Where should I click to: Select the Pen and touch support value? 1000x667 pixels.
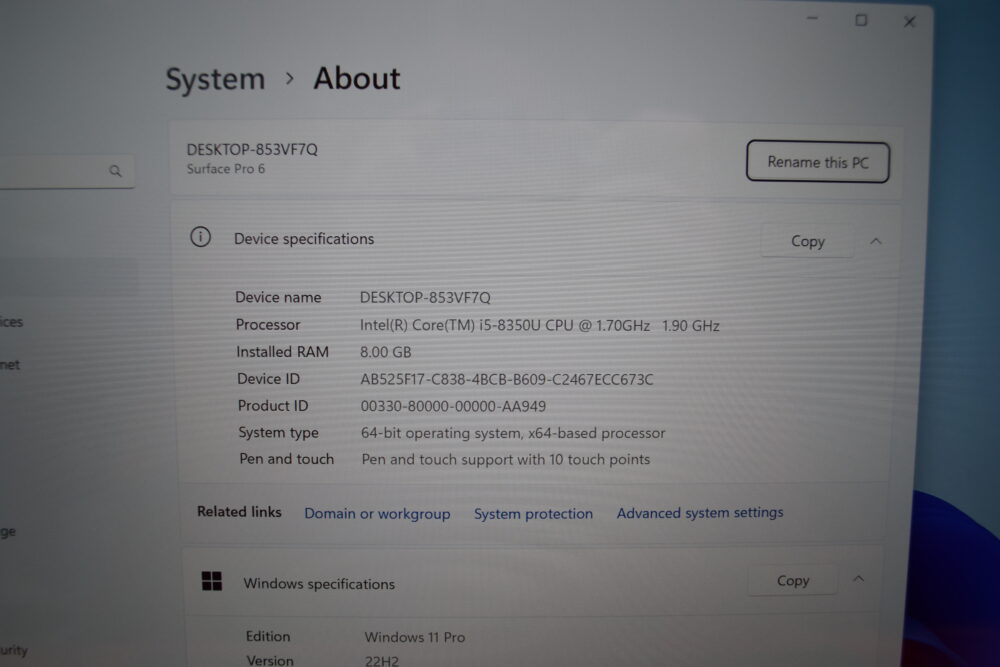point(506,460)
